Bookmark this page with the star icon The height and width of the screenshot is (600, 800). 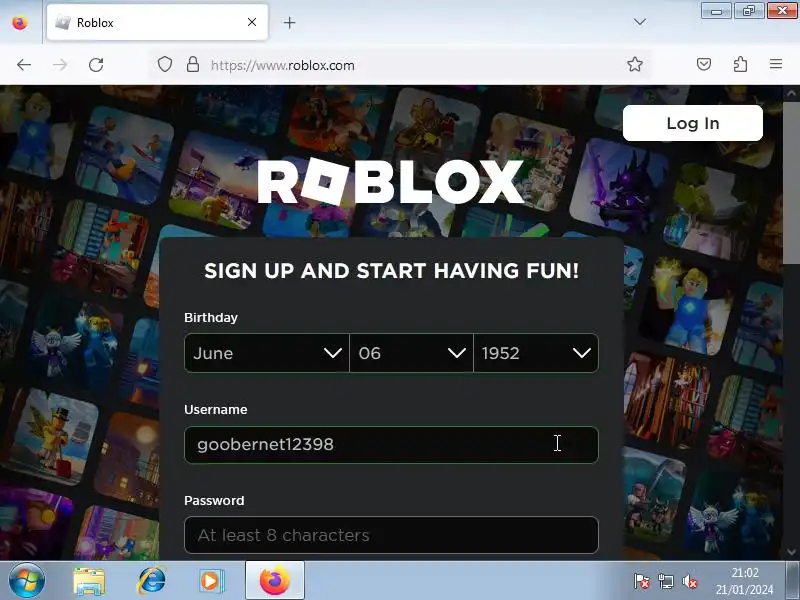coord(635,64)
